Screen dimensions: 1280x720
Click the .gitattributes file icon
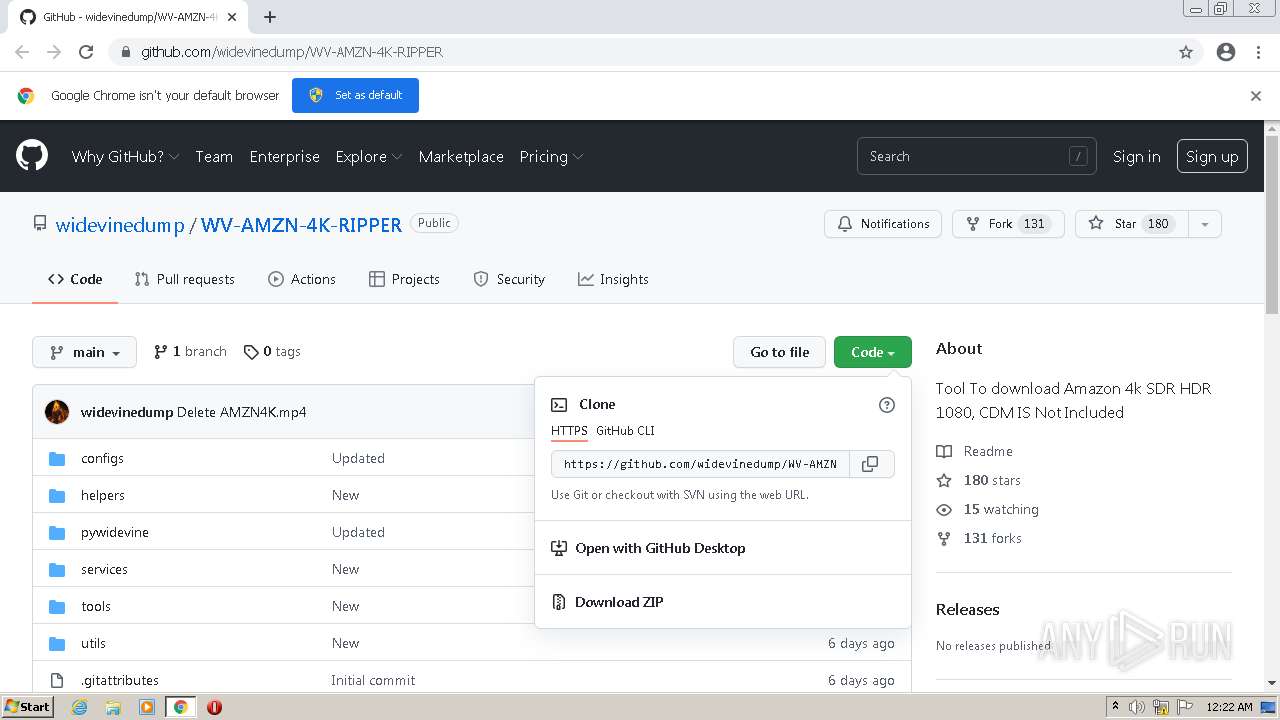[x=57, y=680]
